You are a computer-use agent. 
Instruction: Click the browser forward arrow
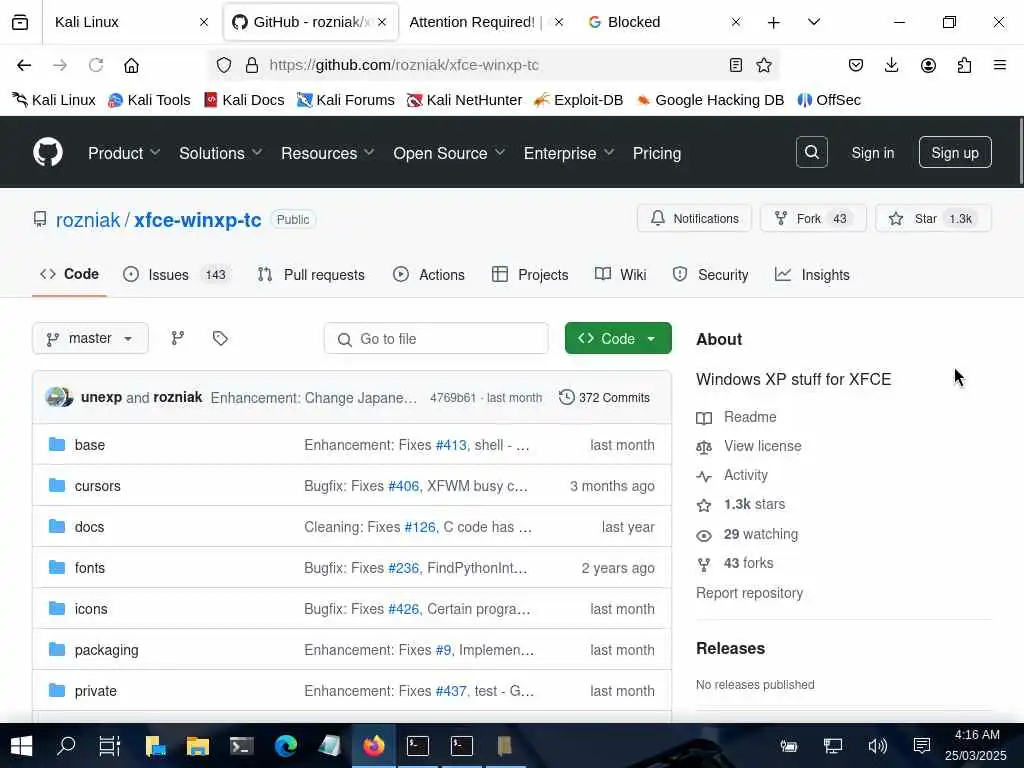60,65
